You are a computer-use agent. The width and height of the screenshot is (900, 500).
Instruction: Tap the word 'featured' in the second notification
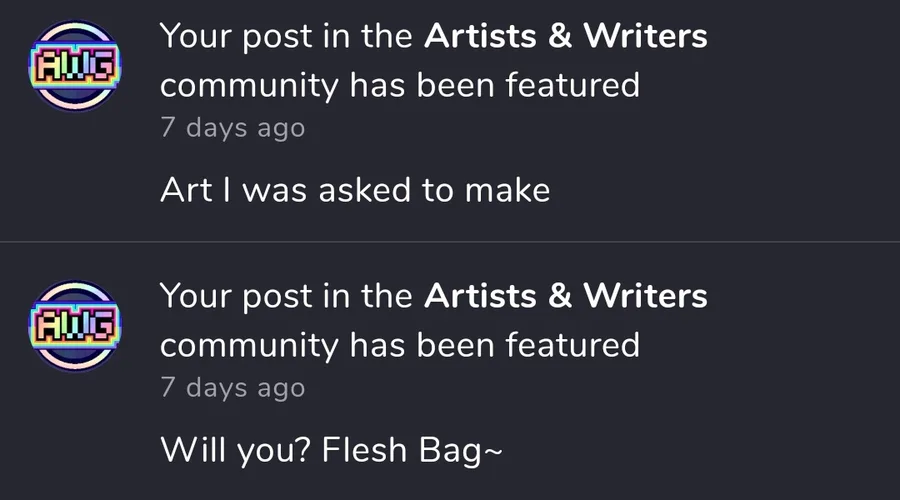click(x=572, y=345)
